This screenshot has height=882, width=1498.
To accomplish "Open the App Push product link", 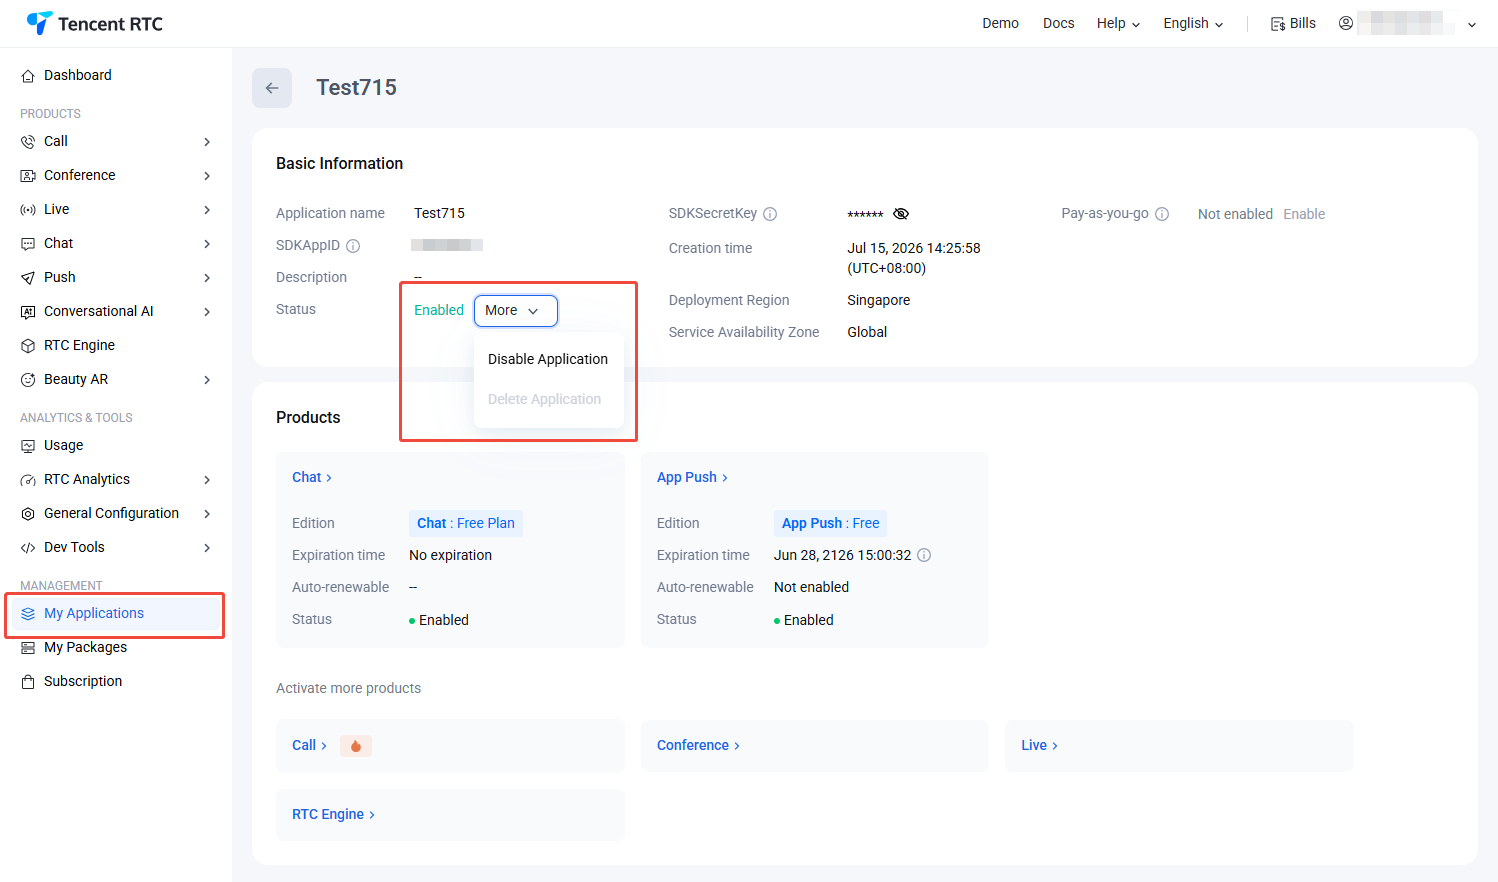I will point(692,477).
